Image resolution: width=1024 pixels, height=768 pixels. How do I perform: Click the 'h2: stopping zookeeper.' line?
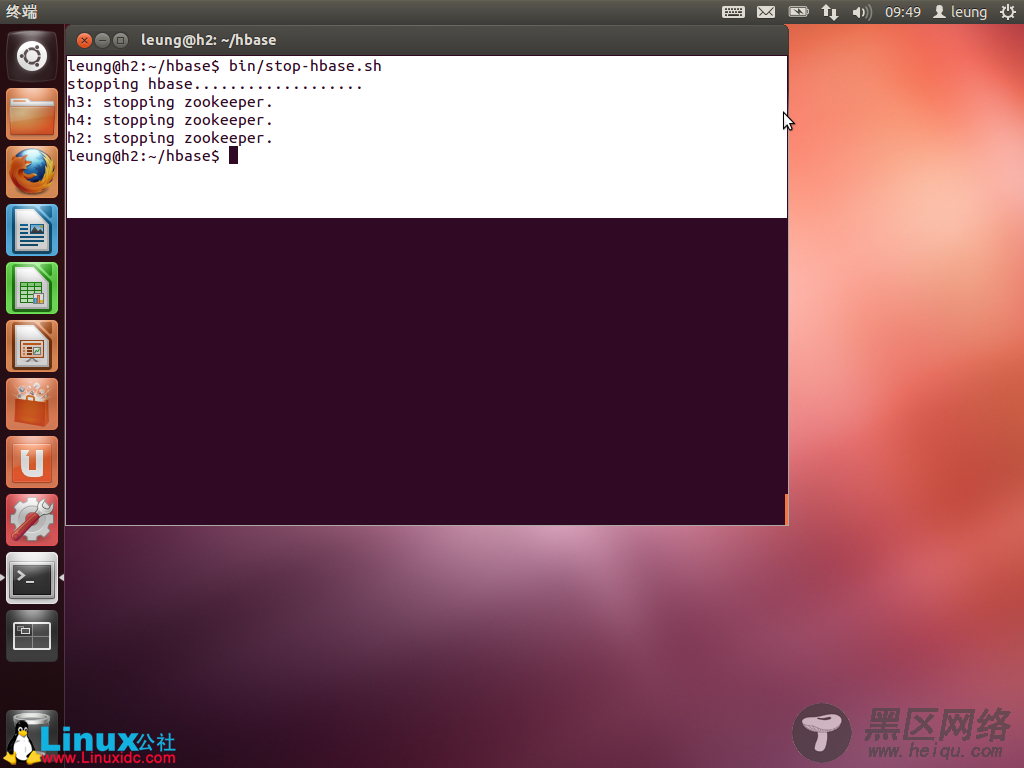170,138
